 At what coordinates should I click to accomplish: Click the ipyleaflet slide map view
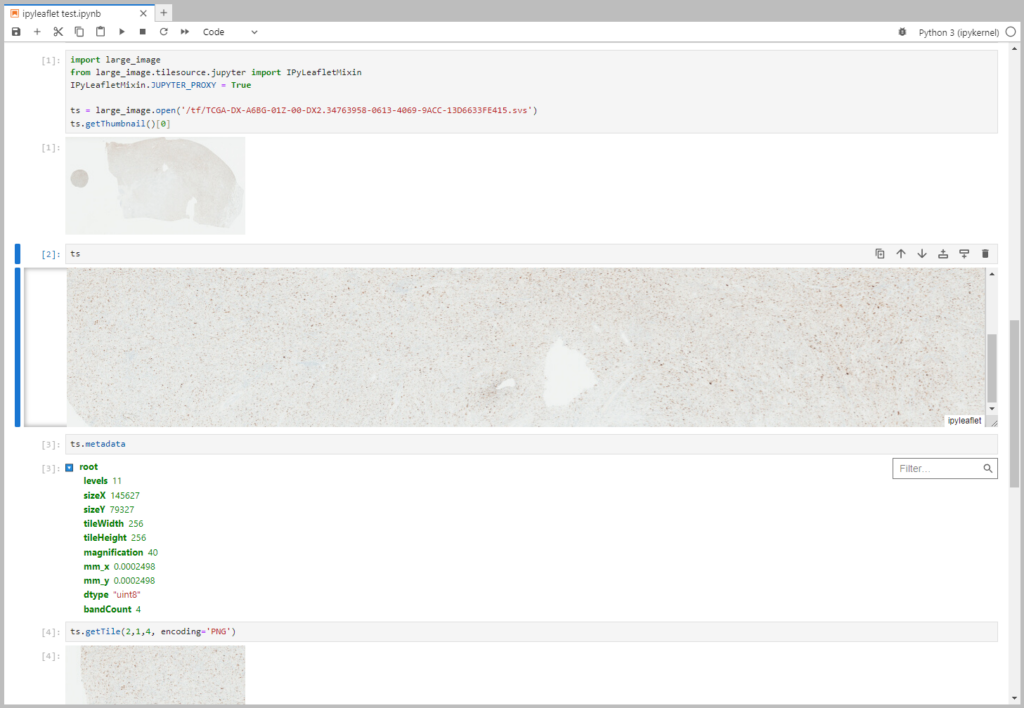click(526, 347)
